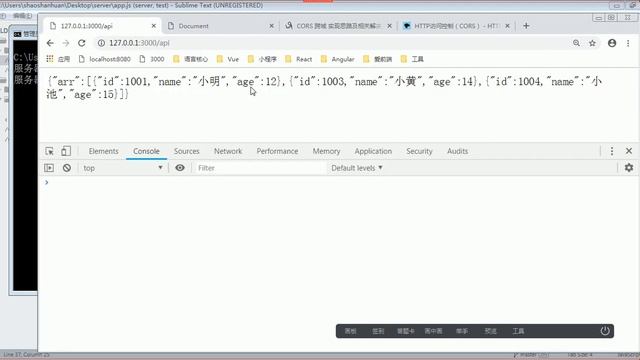Click the power icon on floating toolbar

click(605, 331)
